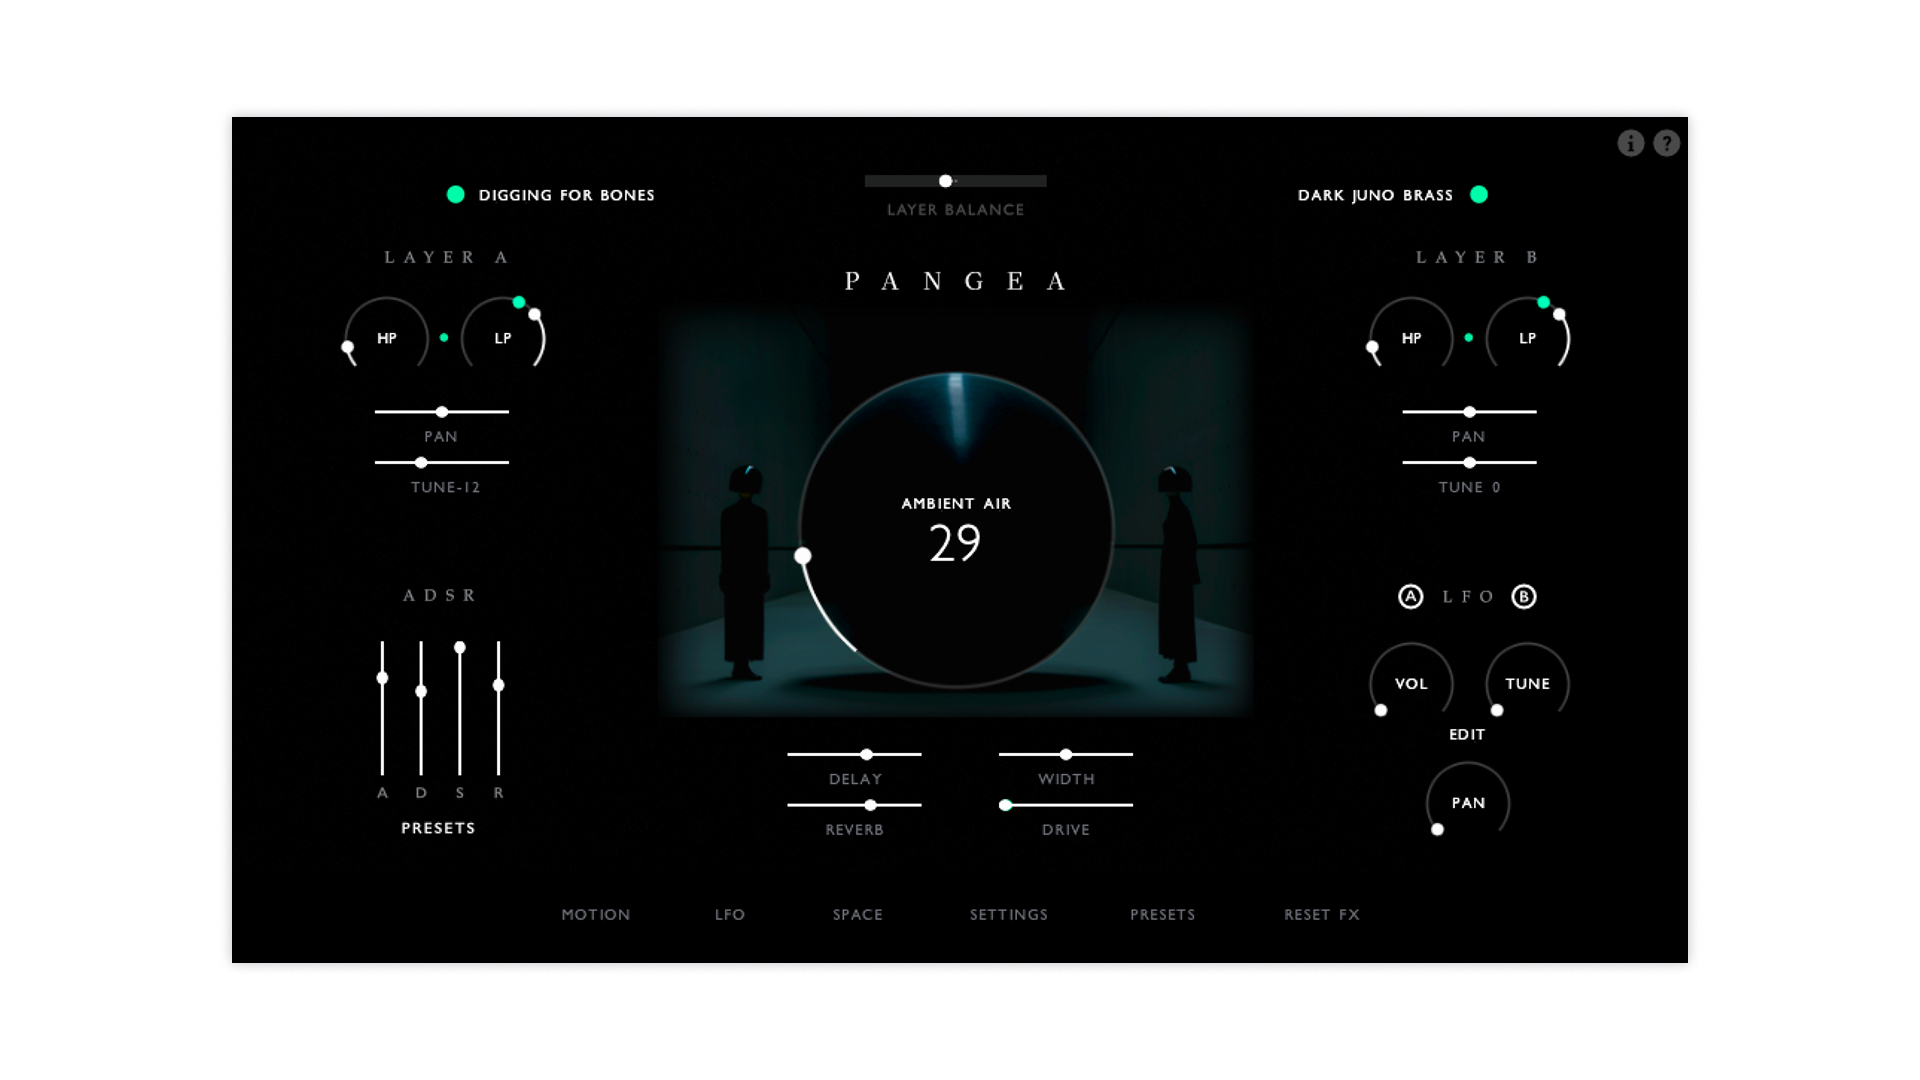The width and height of the screenshot is (1920, 1080).
Task: Click Layer B LP filter knob
Action: click(x=1527, y=338)
